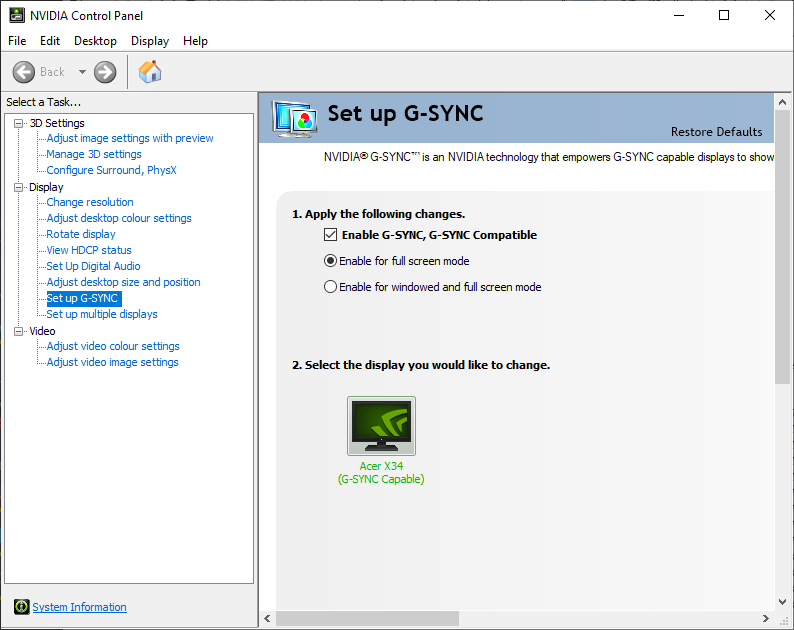794x630 pixels.
Task: Select Enable for full screen mode
Action: (331, 261)
